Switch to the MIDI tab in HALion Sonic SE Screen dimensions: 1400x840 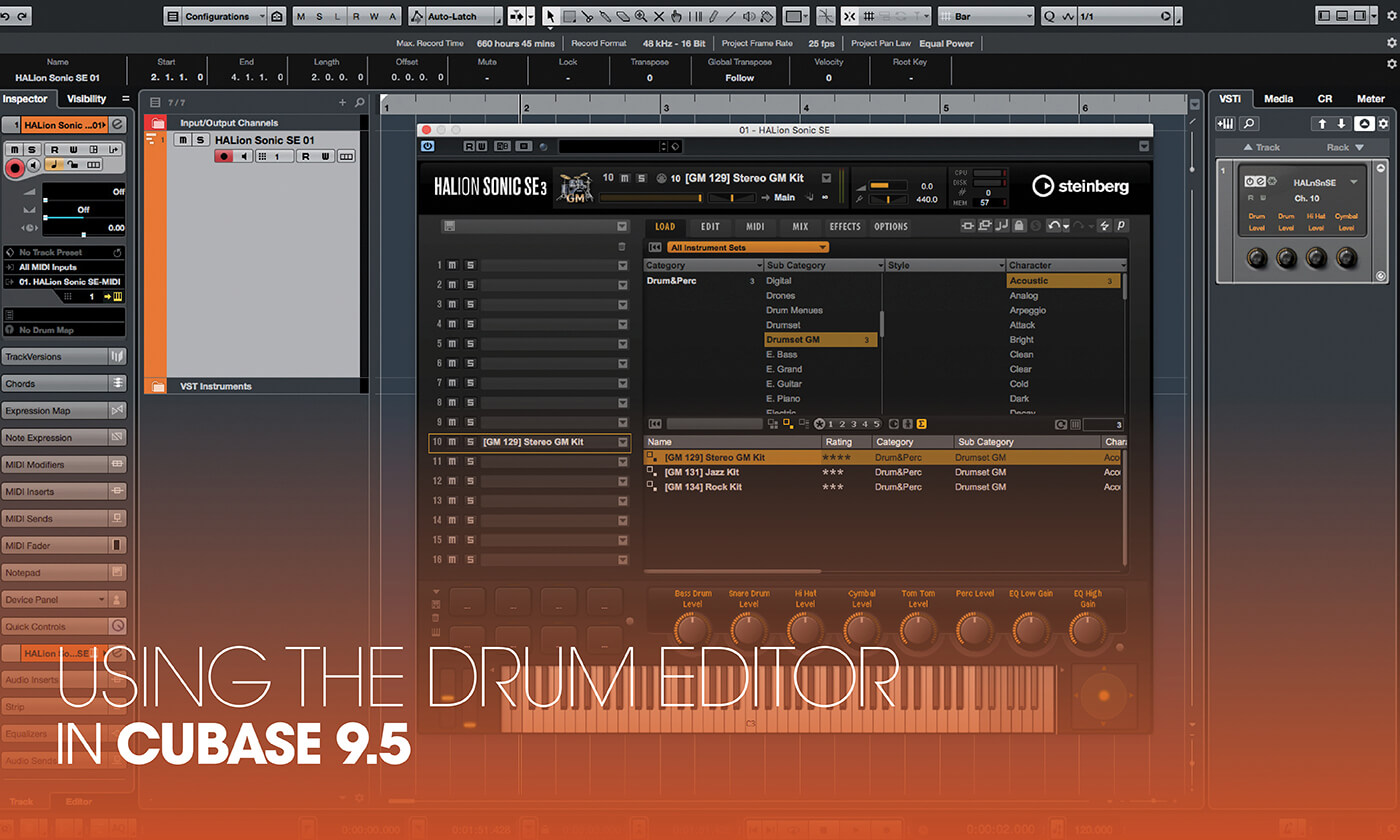(757, 227)
